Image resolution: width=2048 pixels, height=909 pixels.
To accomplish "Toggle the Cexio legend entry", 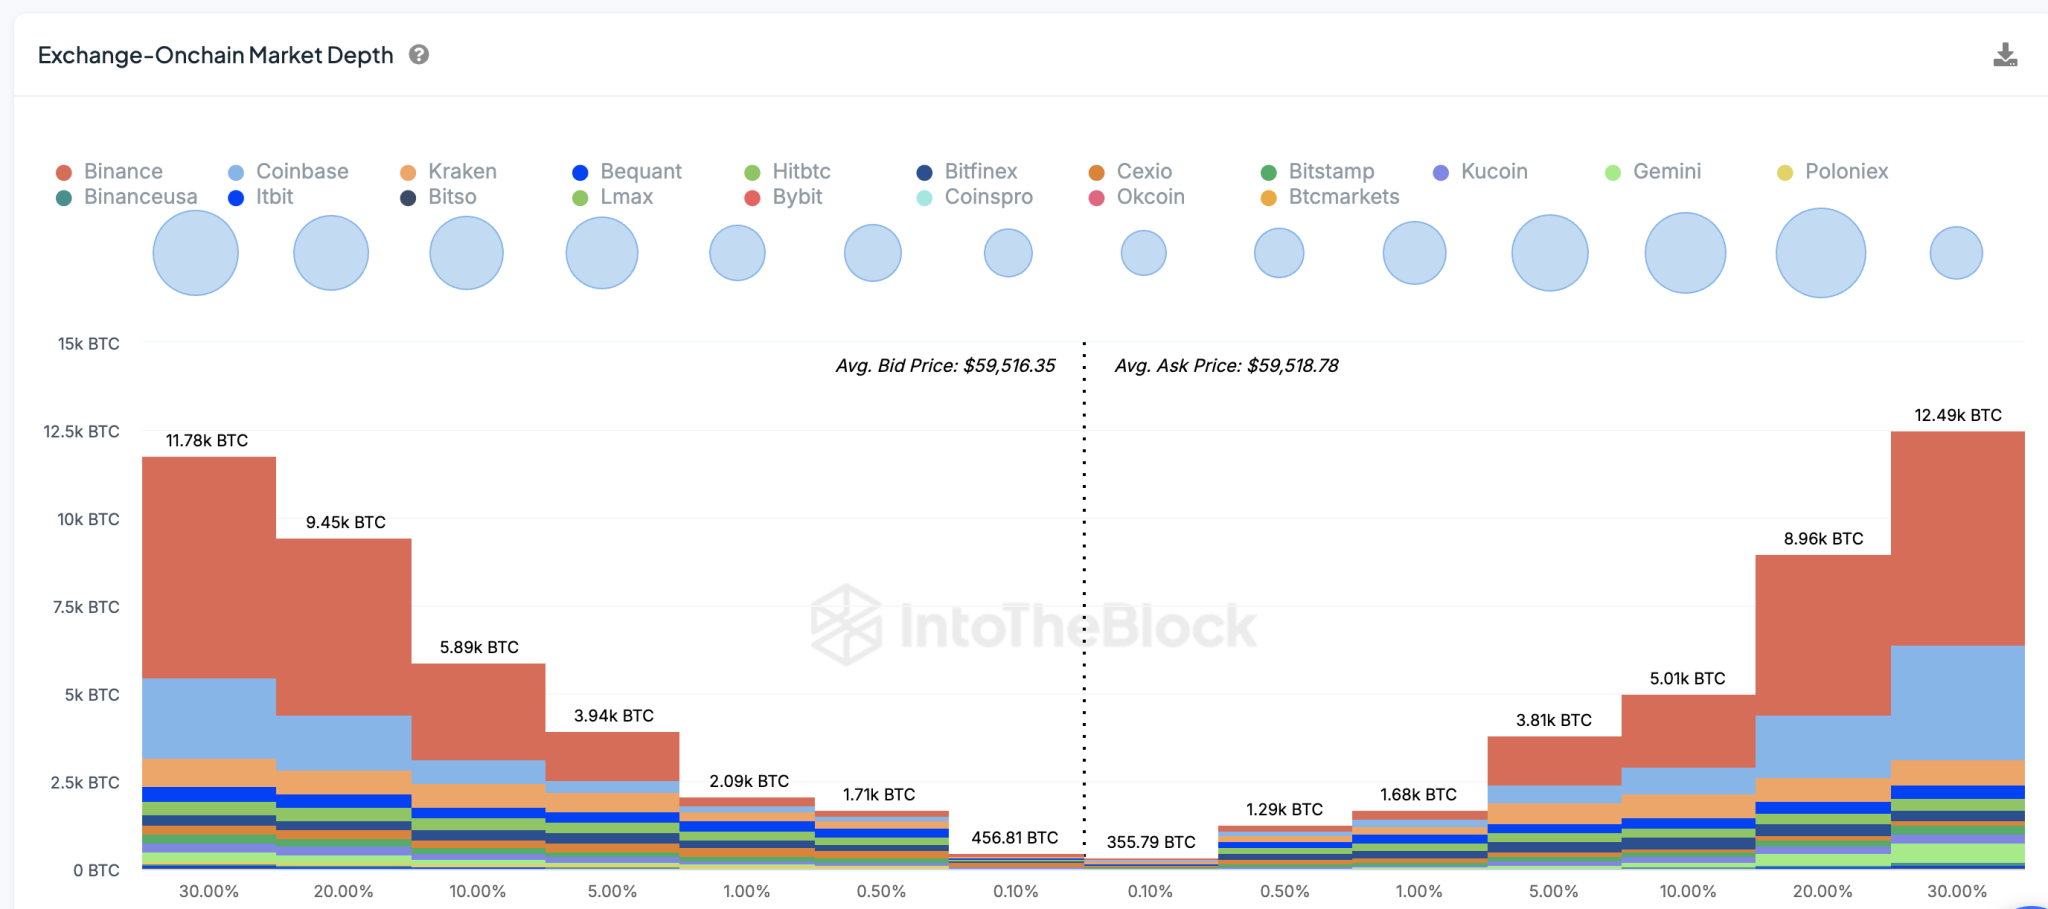I will pyautogui.click(x=1131, y=172).
